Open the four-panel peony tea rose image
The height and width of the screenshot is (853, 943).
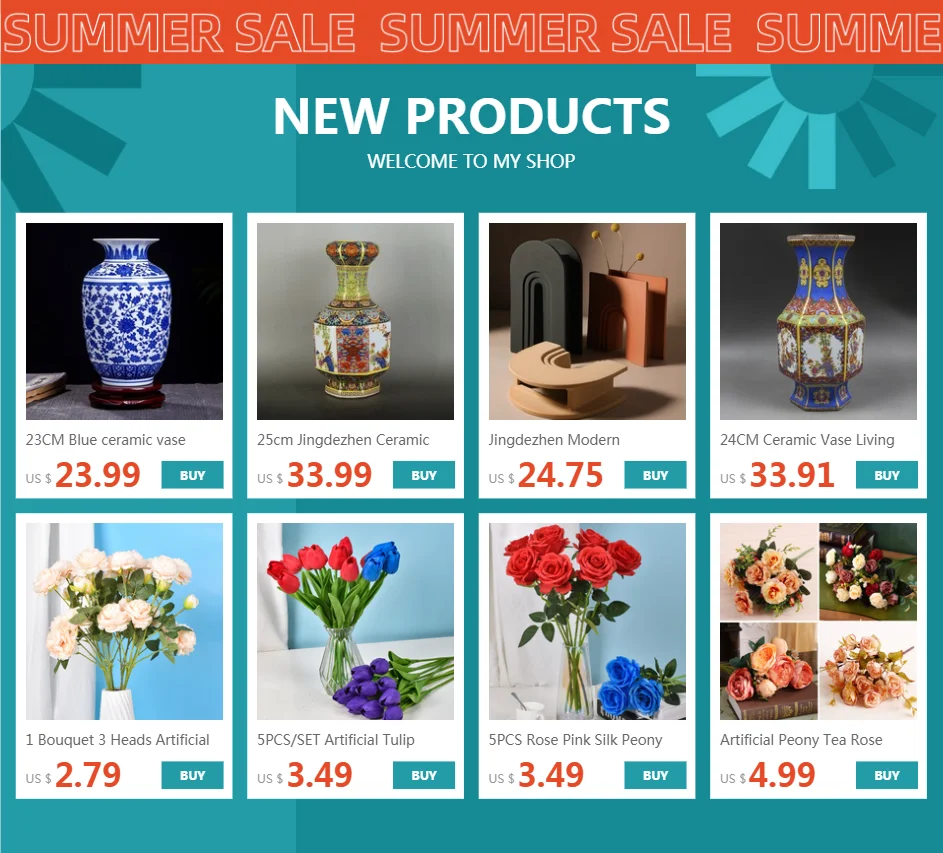(819, 621)
